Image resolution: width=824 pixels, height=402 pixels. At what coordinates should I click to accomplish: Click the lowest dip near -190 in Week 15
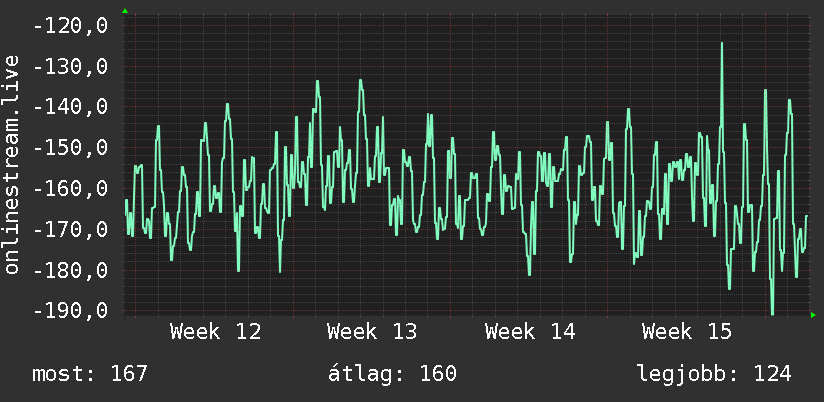coord(772,312)
